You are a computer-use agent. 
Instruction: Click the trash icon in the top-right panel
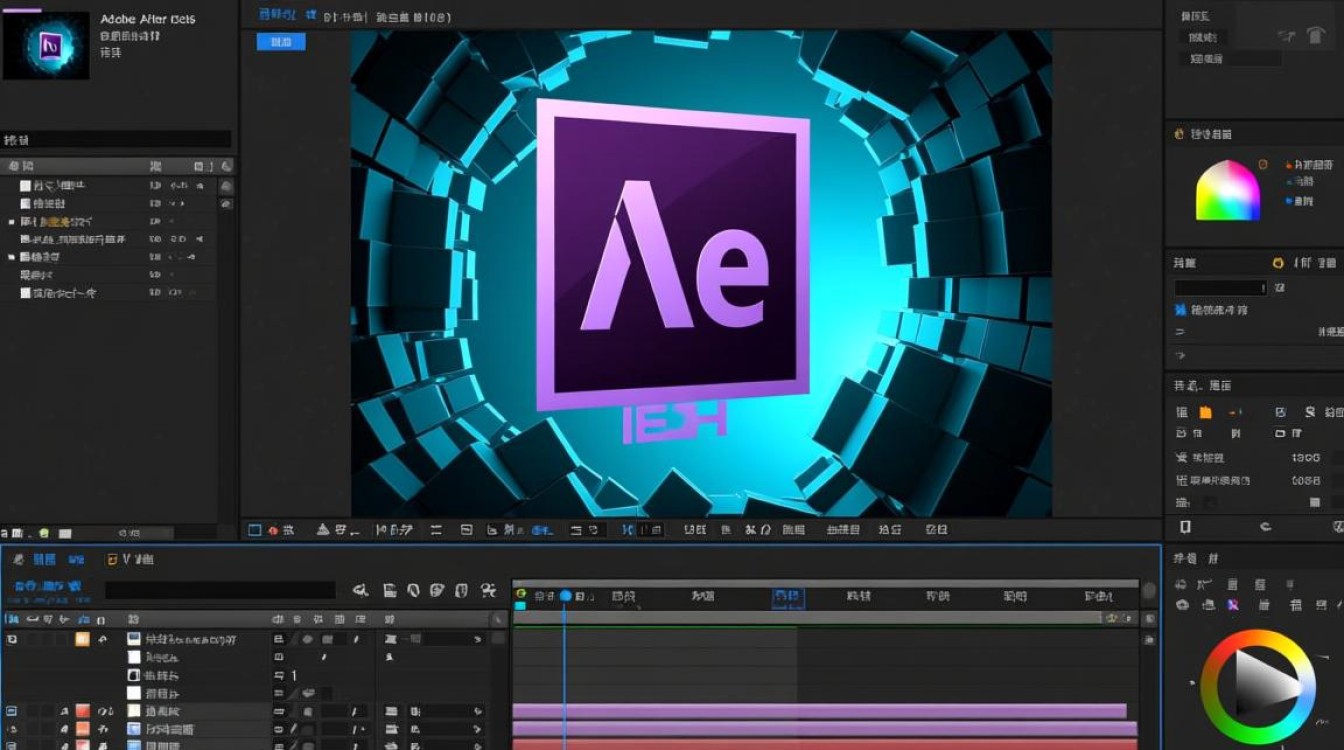tap(1316, 36)
